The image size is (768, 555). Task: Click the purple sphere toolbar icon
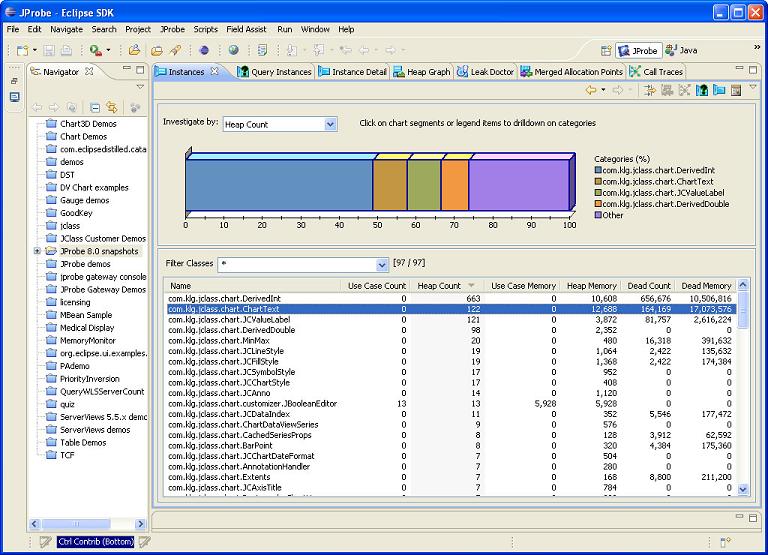tap(204, 50)
